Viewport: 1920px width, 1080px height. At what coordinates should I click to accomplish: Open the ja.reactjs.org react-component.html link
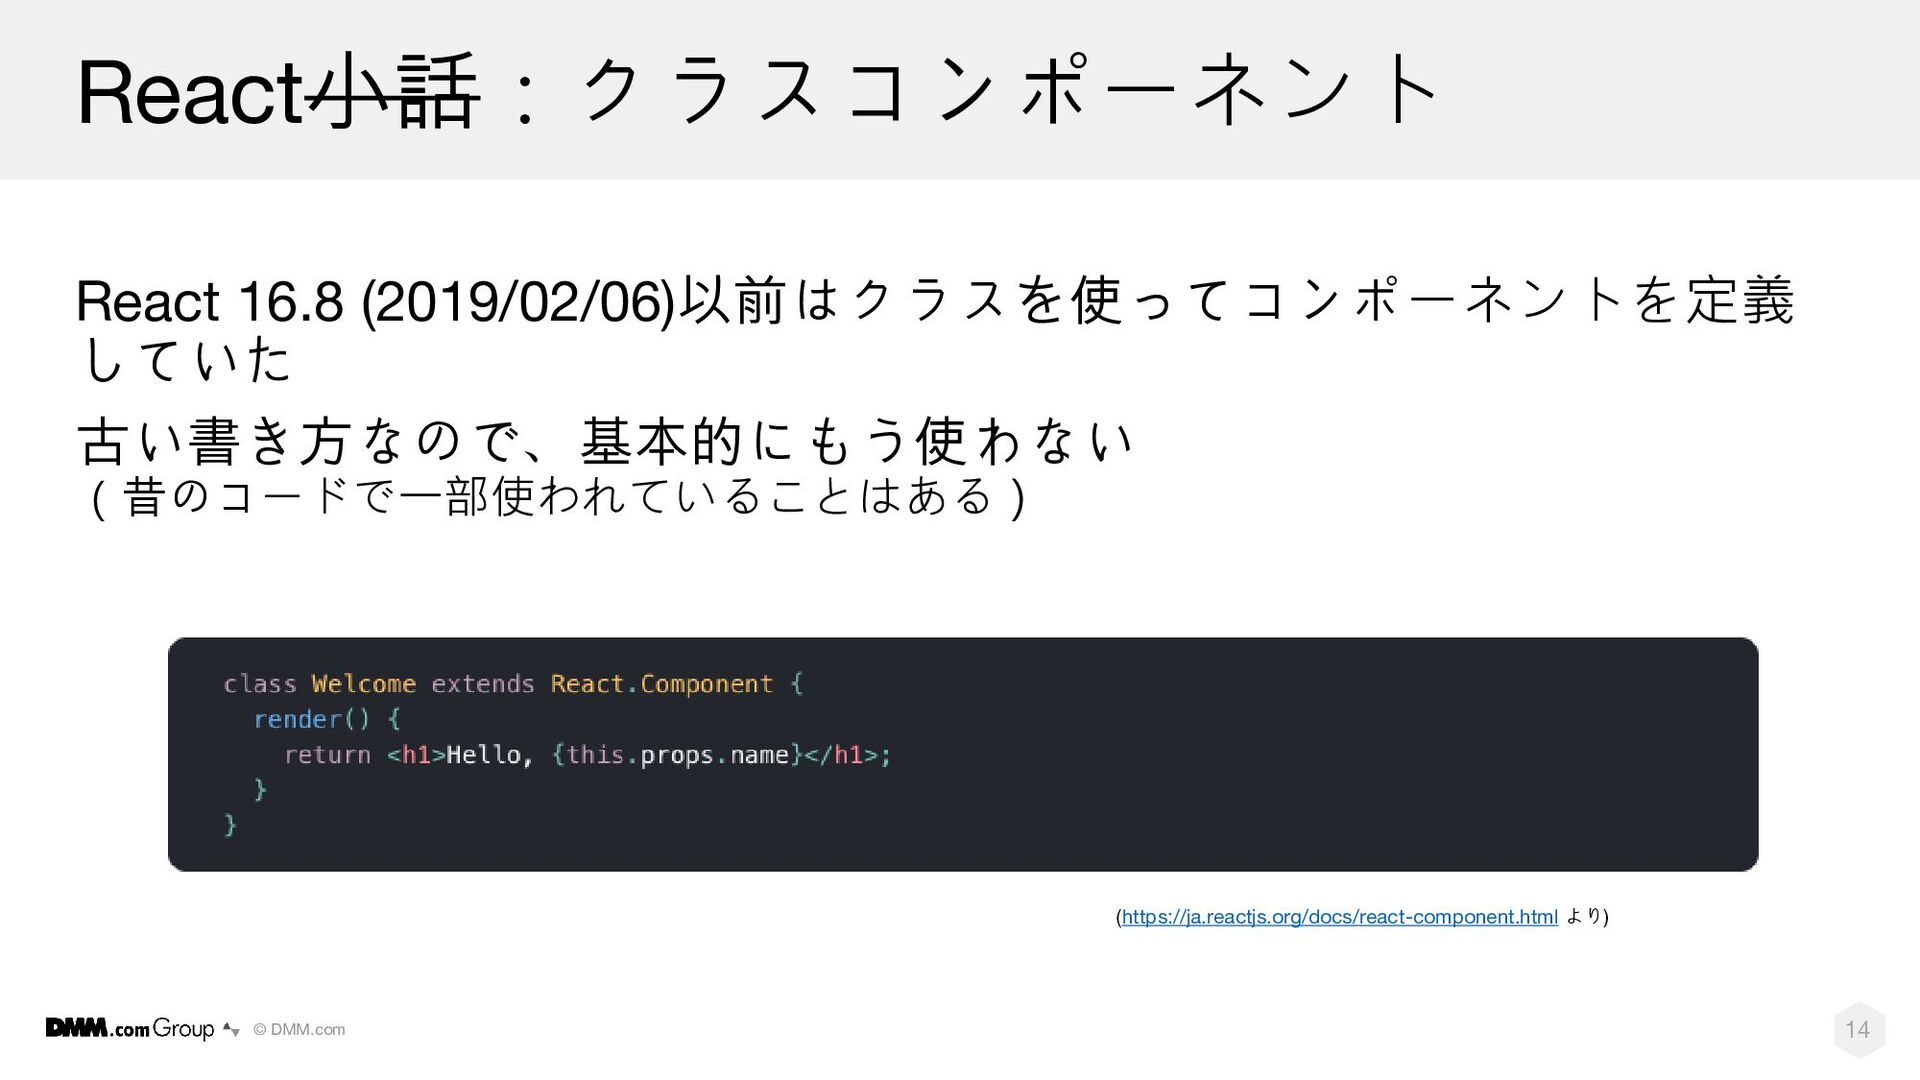[x=1339, y=917]
